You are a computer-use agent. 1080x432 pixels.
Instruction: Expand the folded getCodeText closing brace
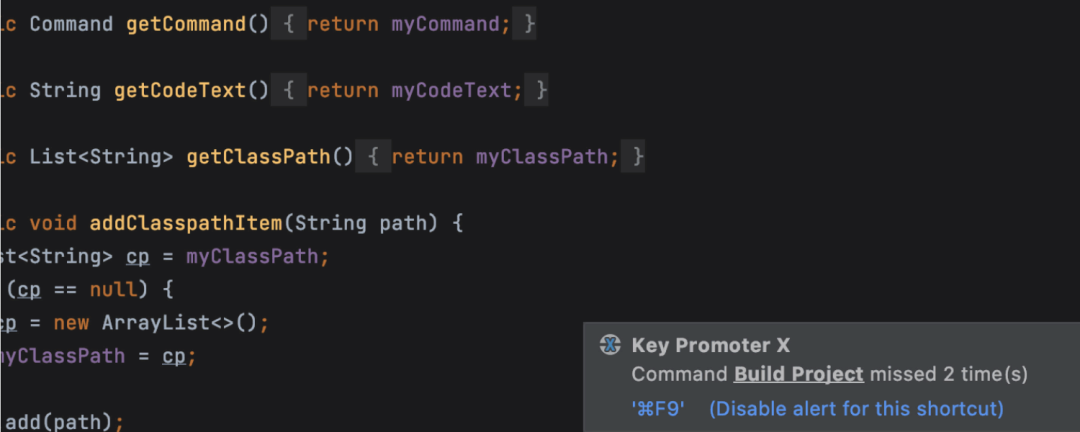click(x=537, y=90)
